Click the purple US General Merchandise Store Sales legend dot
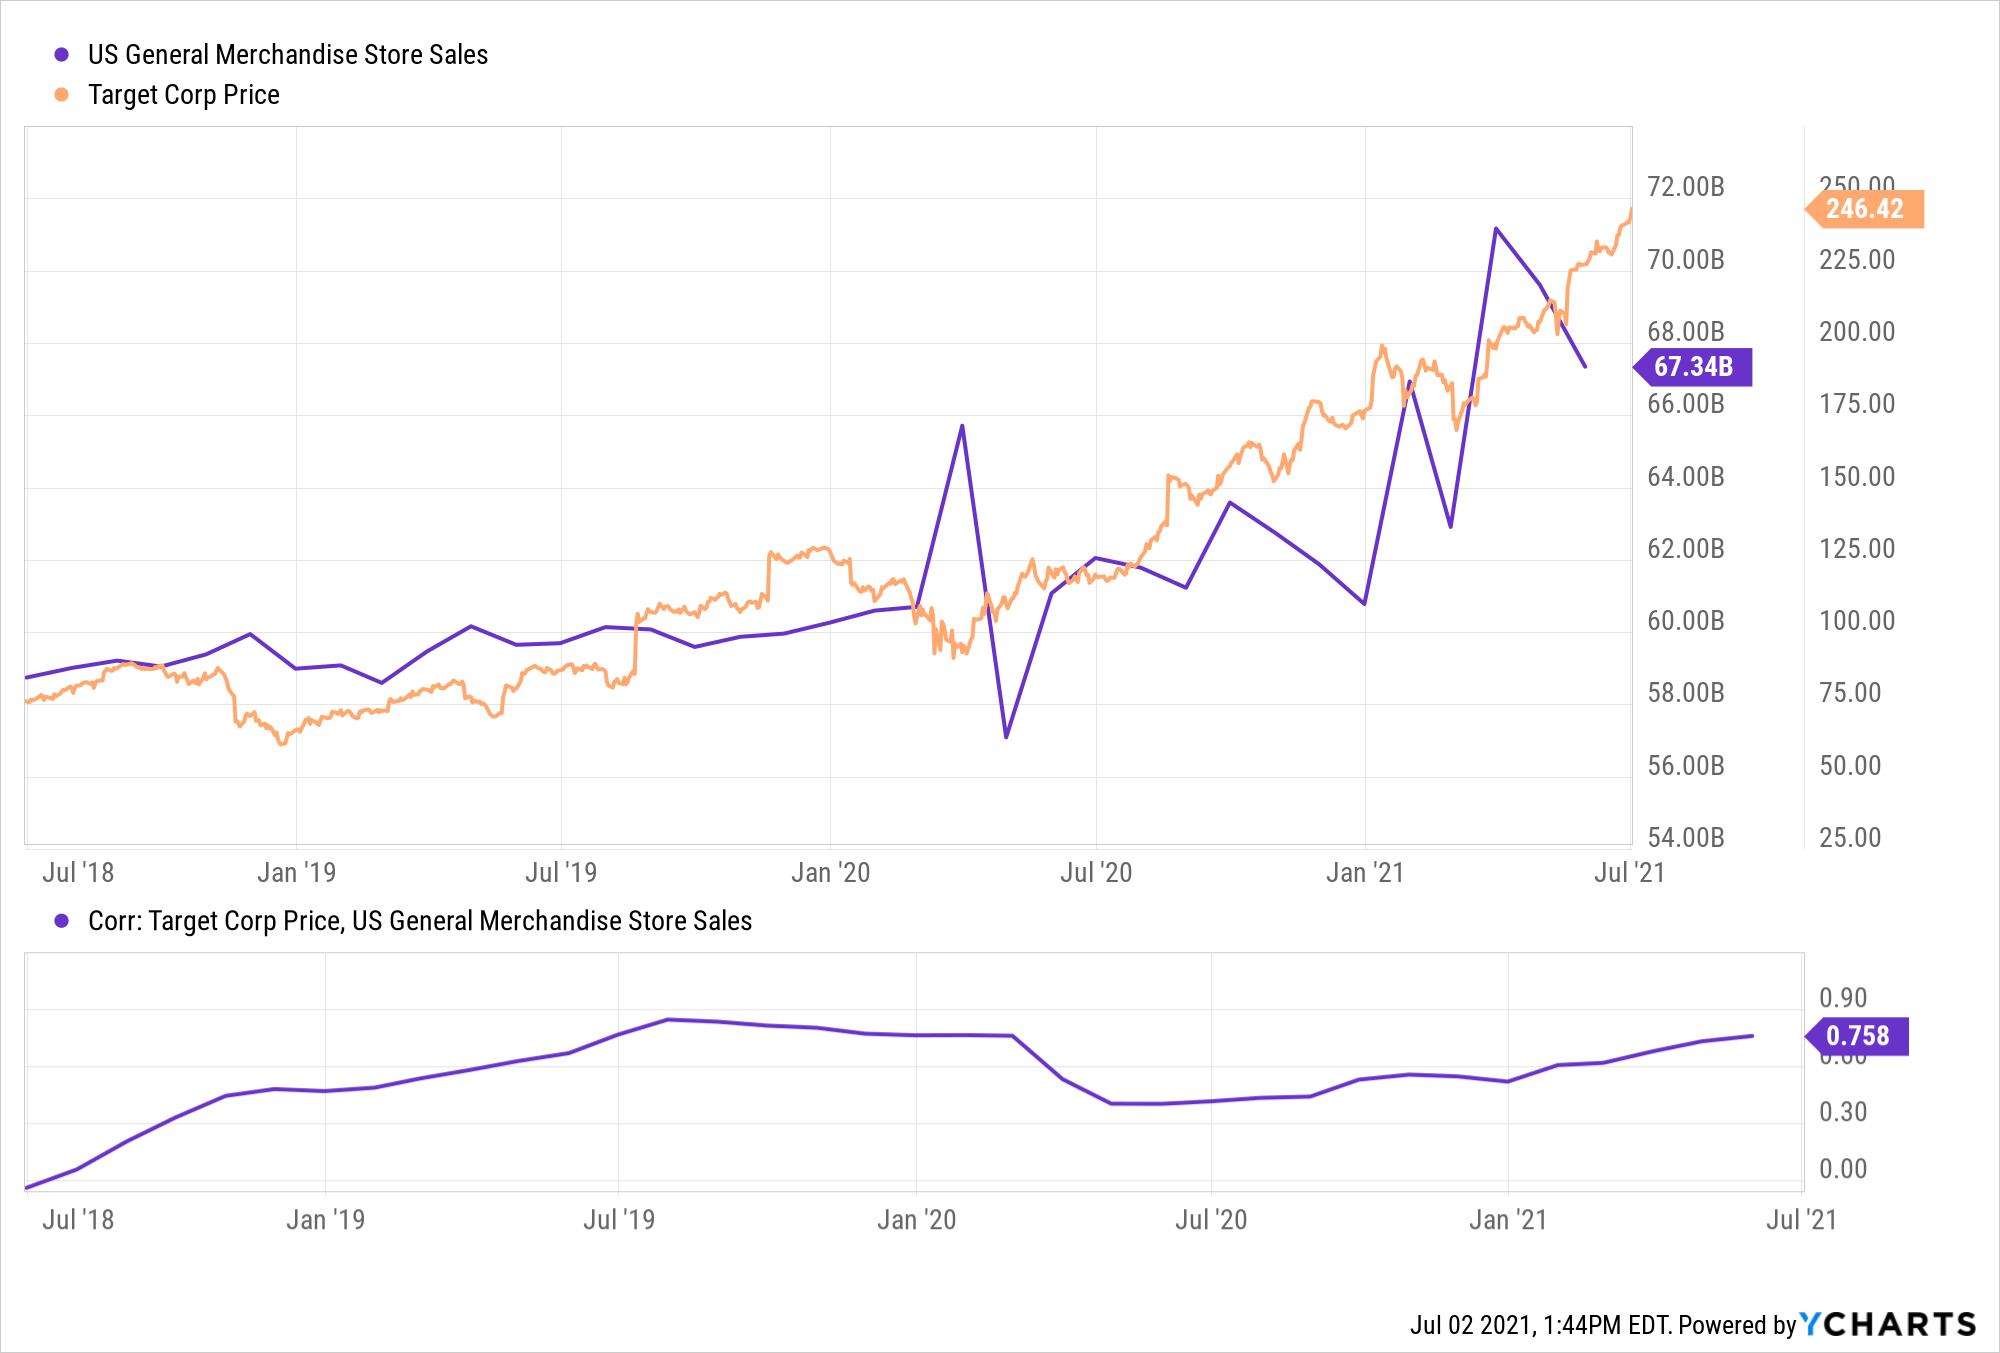This screenshot has width=2000, height=1353. pos(62,55)
